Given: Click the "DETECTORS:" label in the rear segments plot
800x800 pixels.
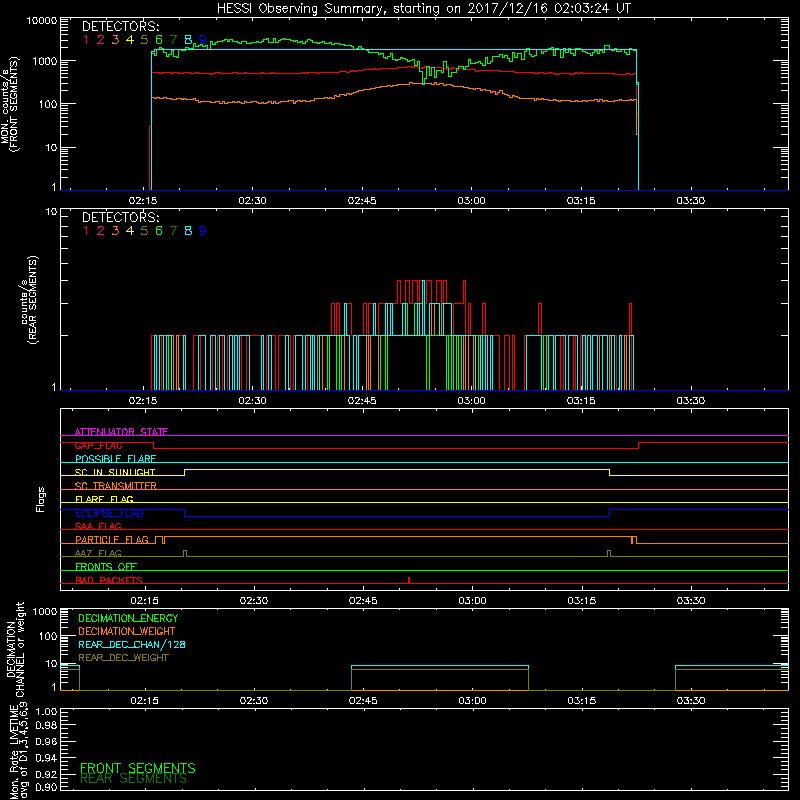Looking at the screenshot, I should tap(120, 217).
